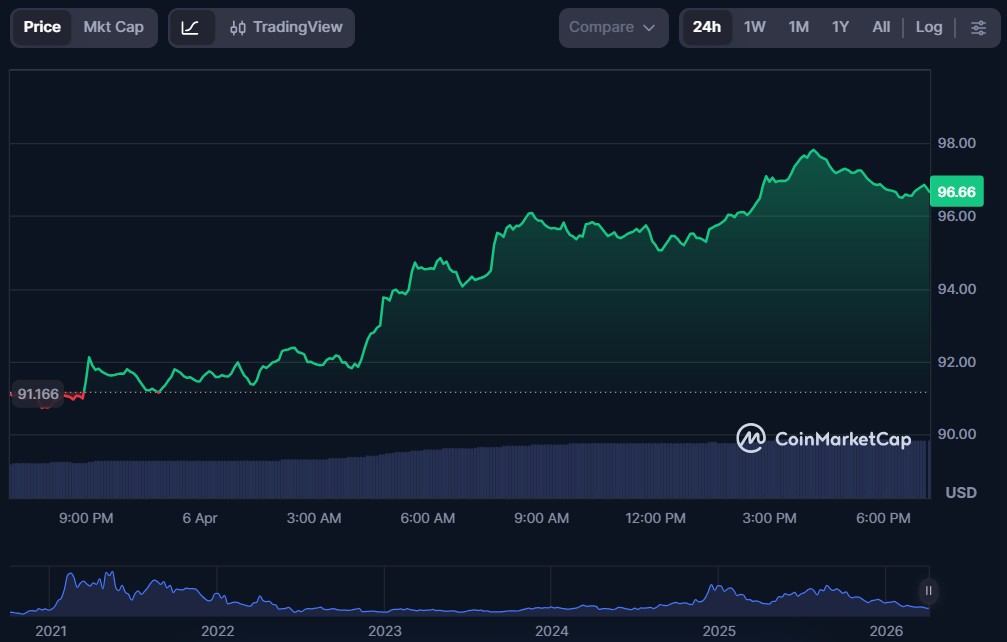Click the chart peak near 98.00
This screenshot has height=642, width=1007.
(815, 151)
